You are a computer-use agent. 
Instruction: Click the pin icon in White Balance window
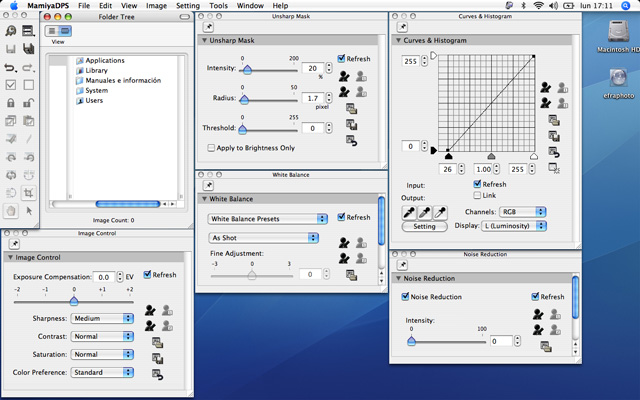(x=208, y=185)
